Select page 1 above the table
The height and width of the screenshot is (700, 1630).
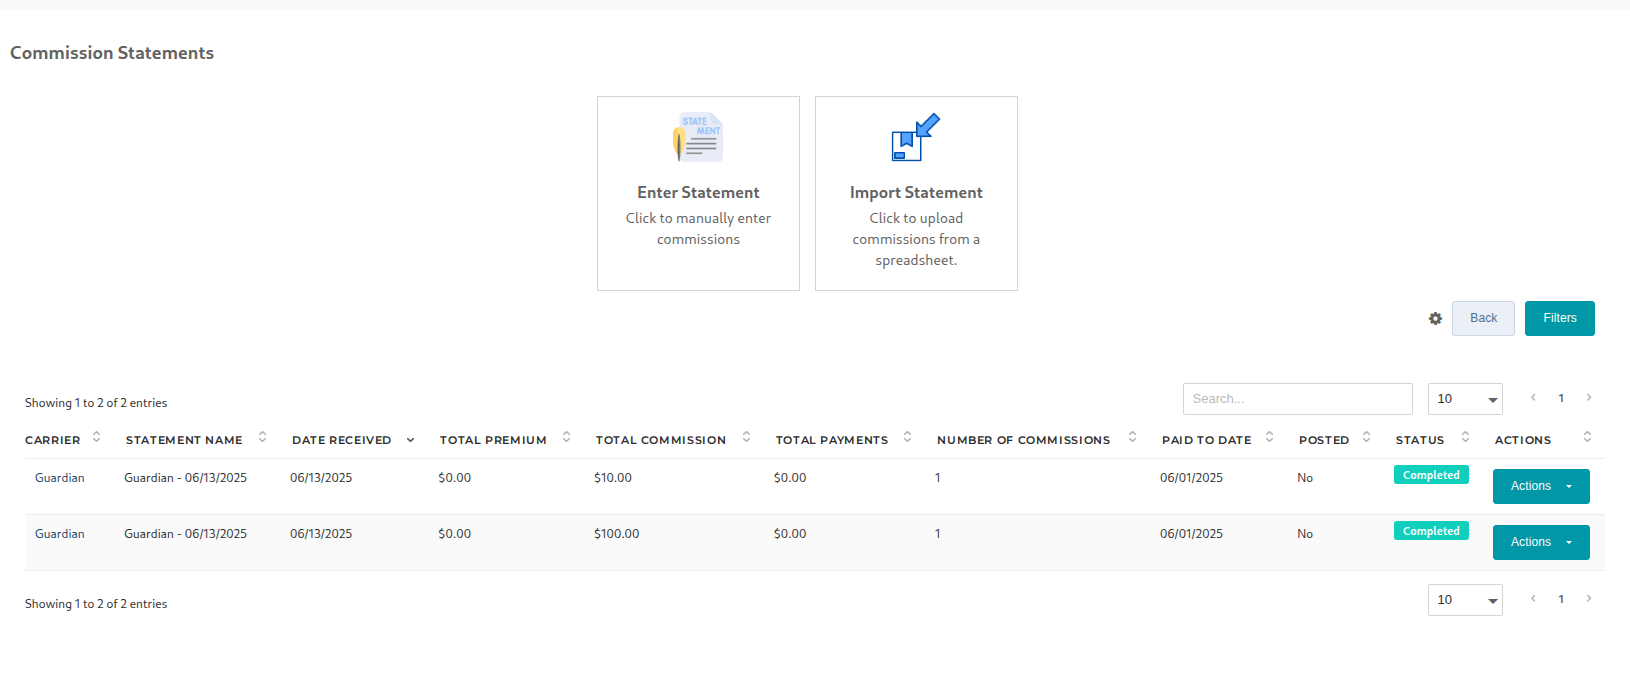click(1561, 398)
